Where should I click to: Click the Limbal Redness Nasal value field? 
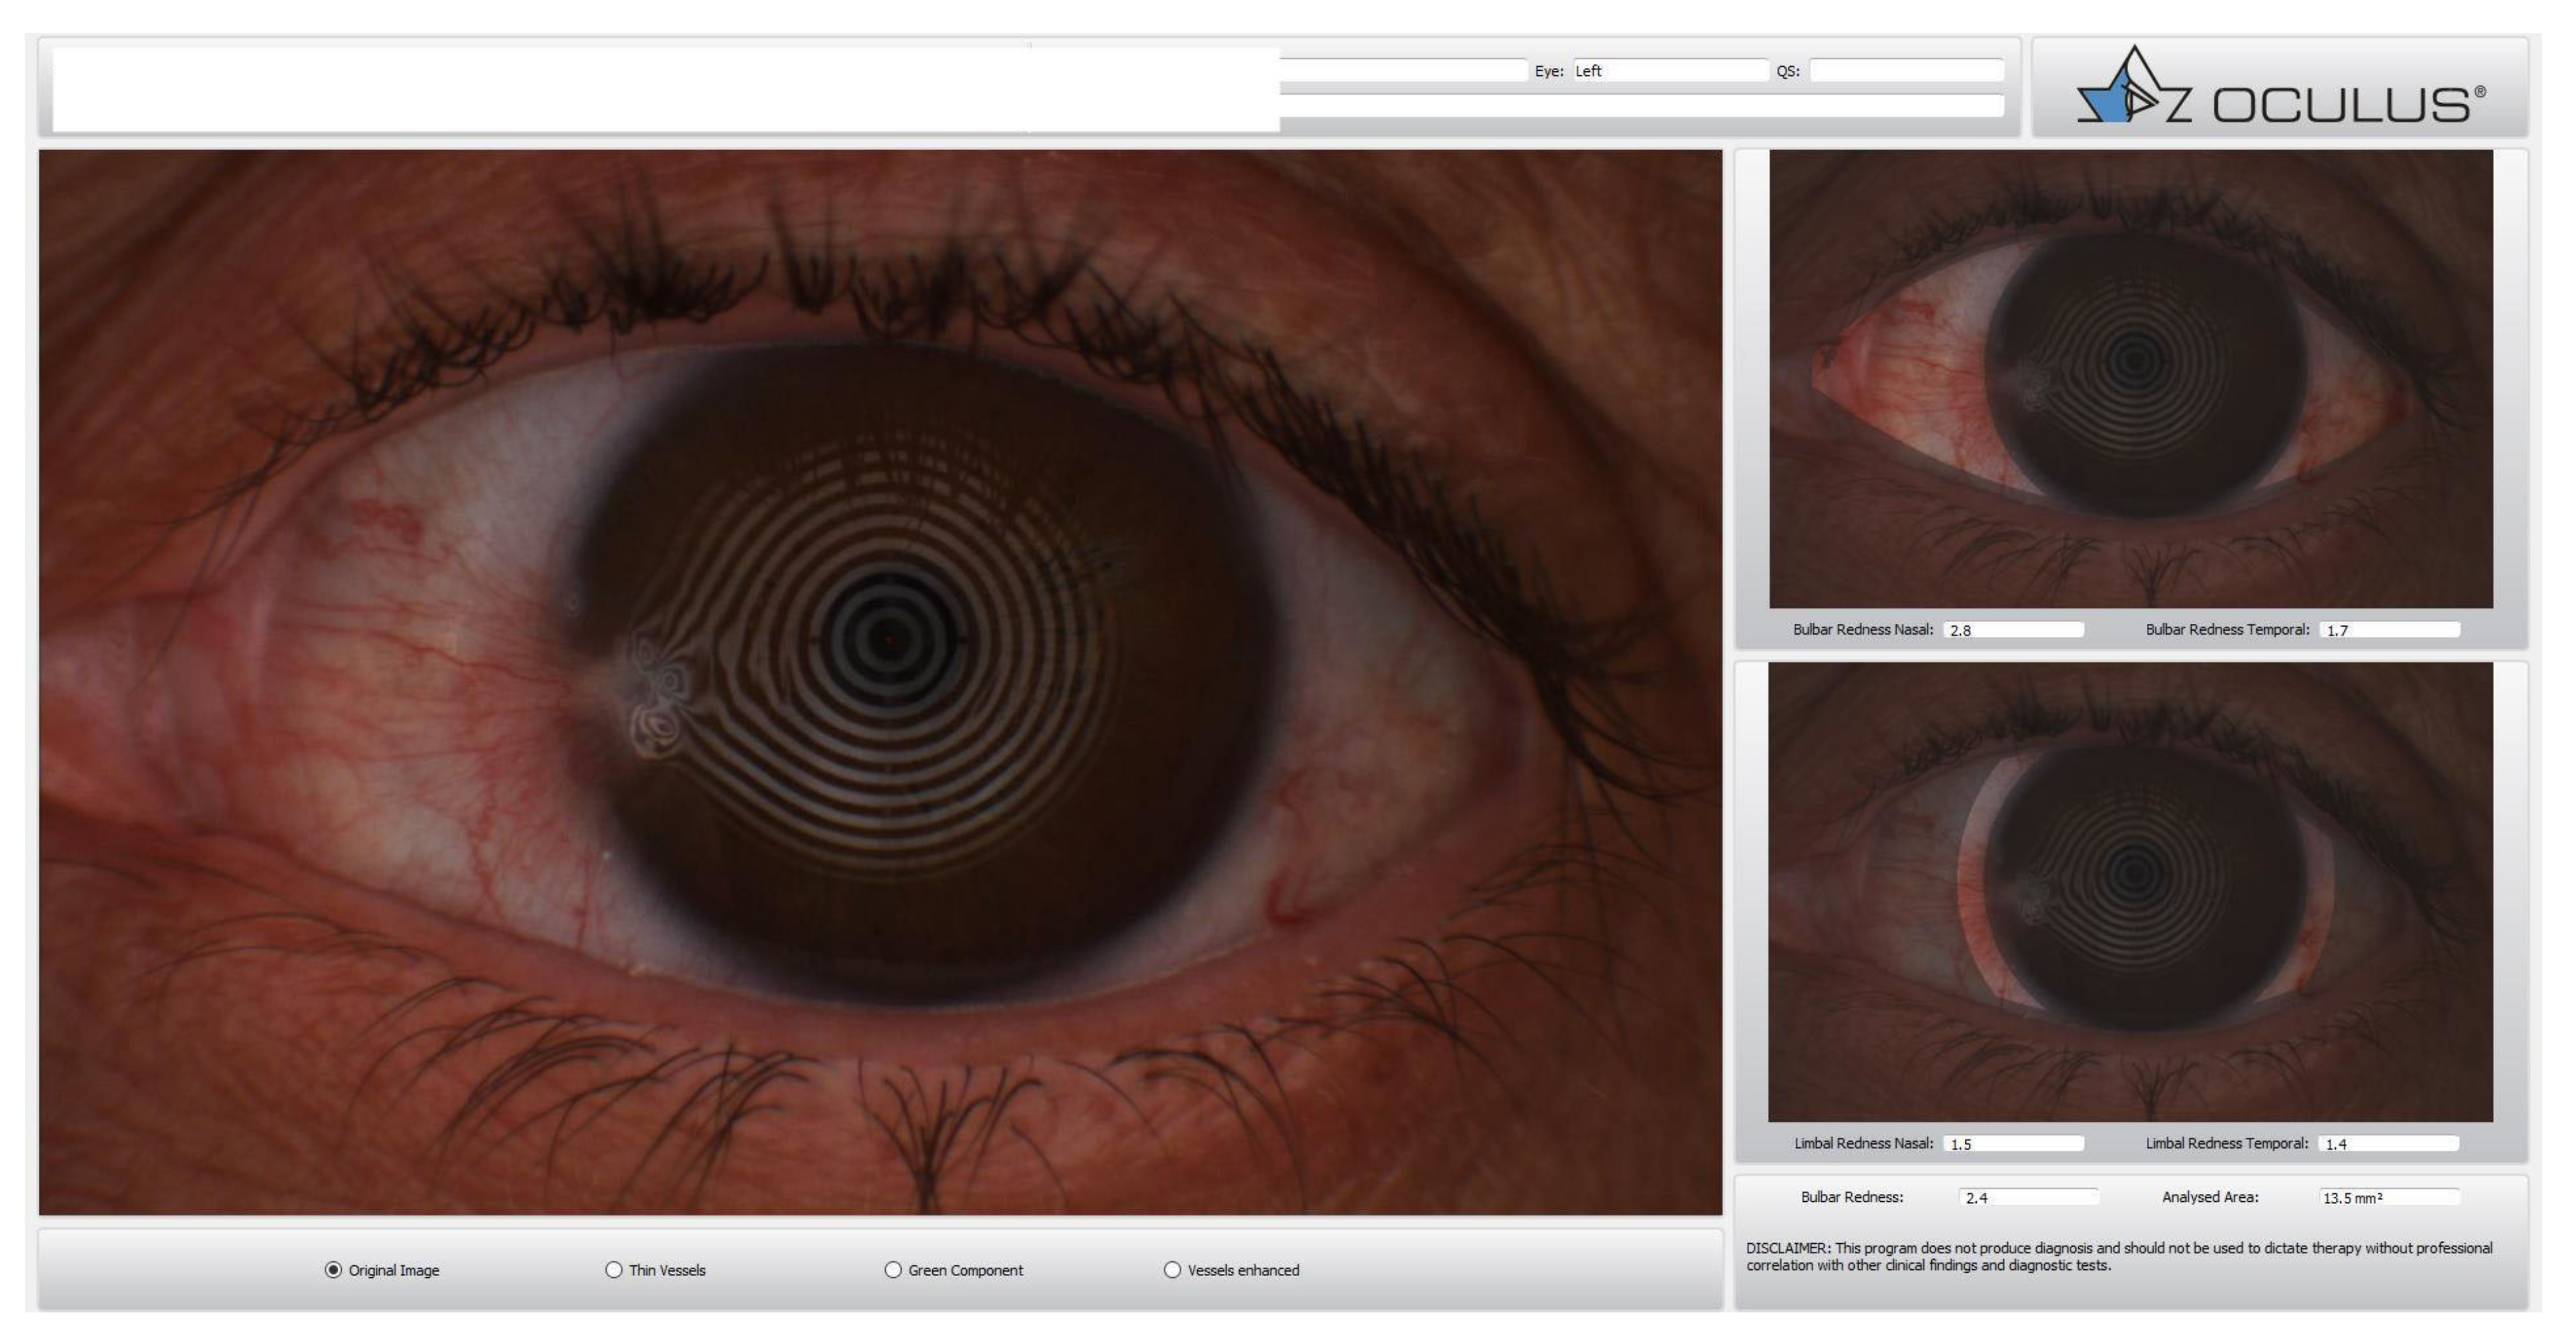(2013, 1144)
